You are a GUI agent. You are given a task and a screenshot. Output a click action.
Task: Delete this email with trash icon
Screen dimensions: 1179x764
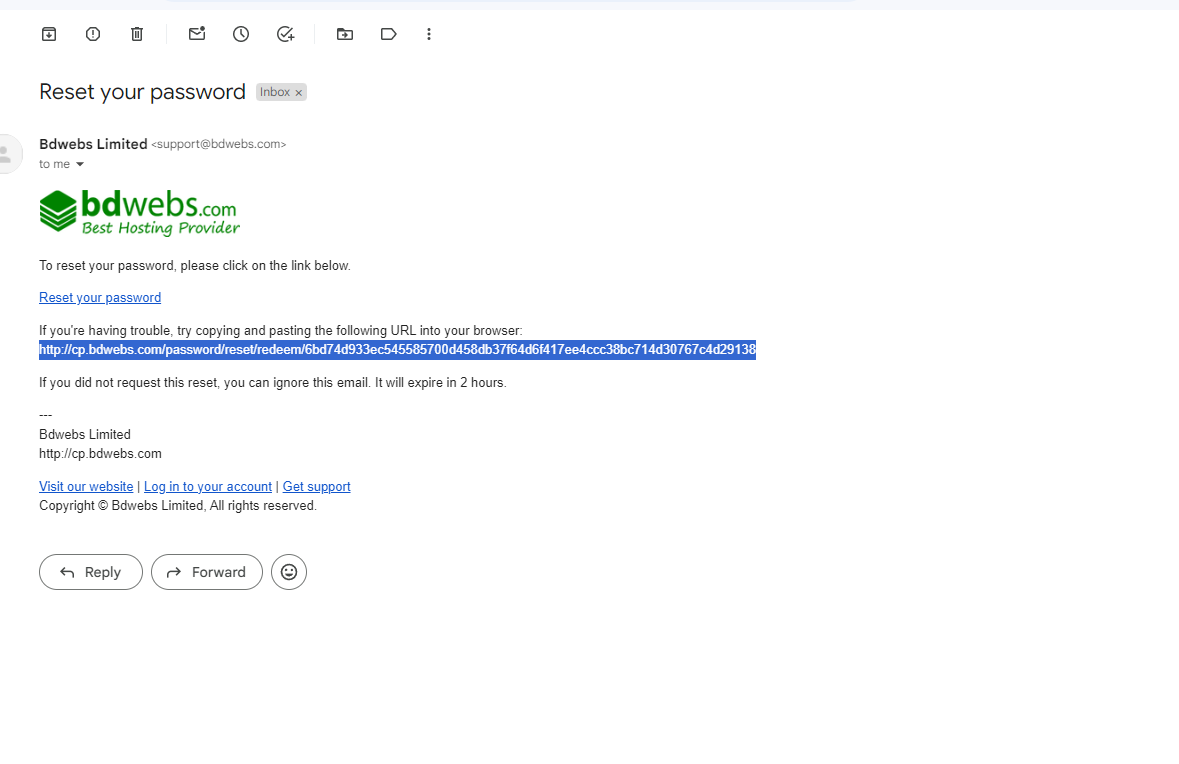coord(137,34)
